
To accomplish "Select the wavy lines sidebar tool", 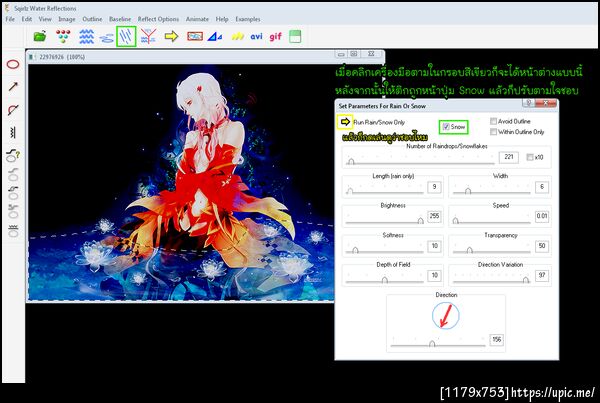I will point(13,133).
